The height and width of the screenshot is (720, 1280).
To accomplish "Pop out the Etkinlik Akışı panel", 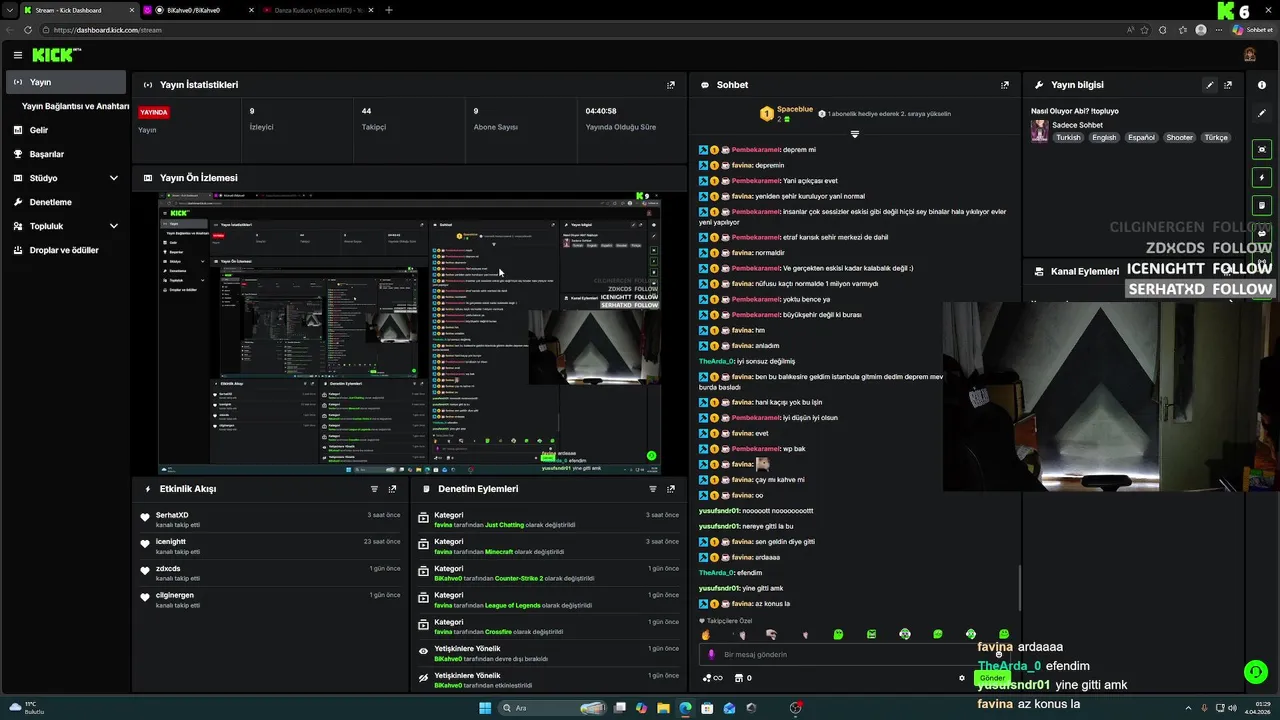I will 392,489.
